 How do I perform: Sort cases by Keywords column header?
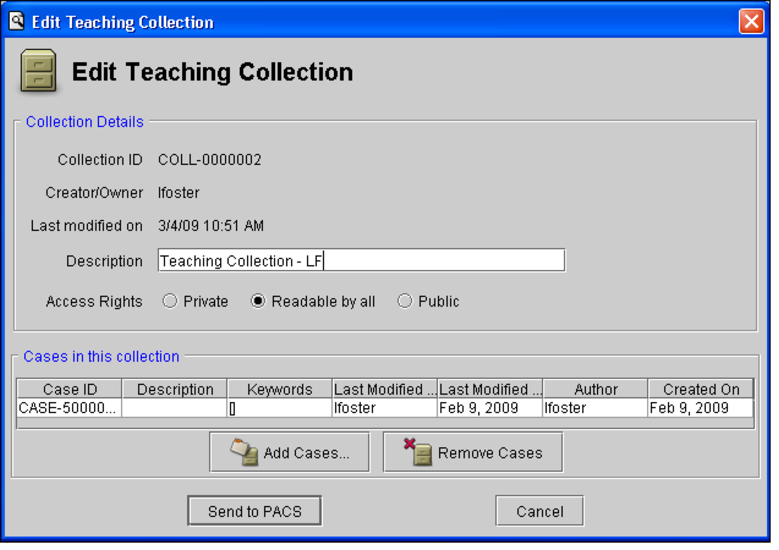[280, 390]
